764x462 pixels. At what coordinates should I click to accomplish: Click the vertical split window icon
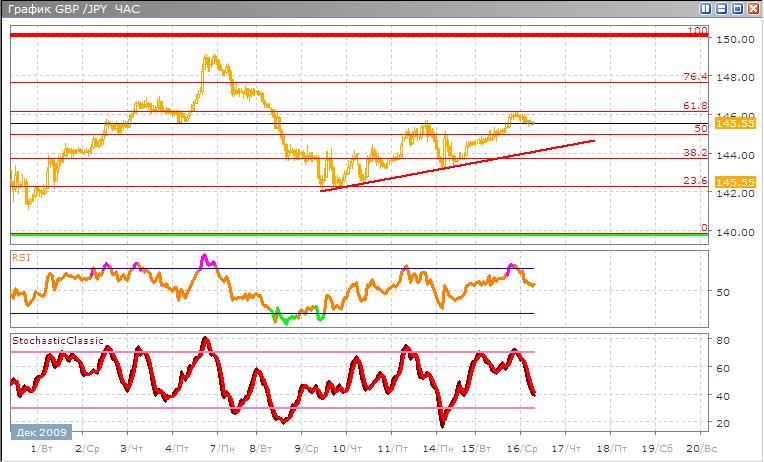point(705,9)
